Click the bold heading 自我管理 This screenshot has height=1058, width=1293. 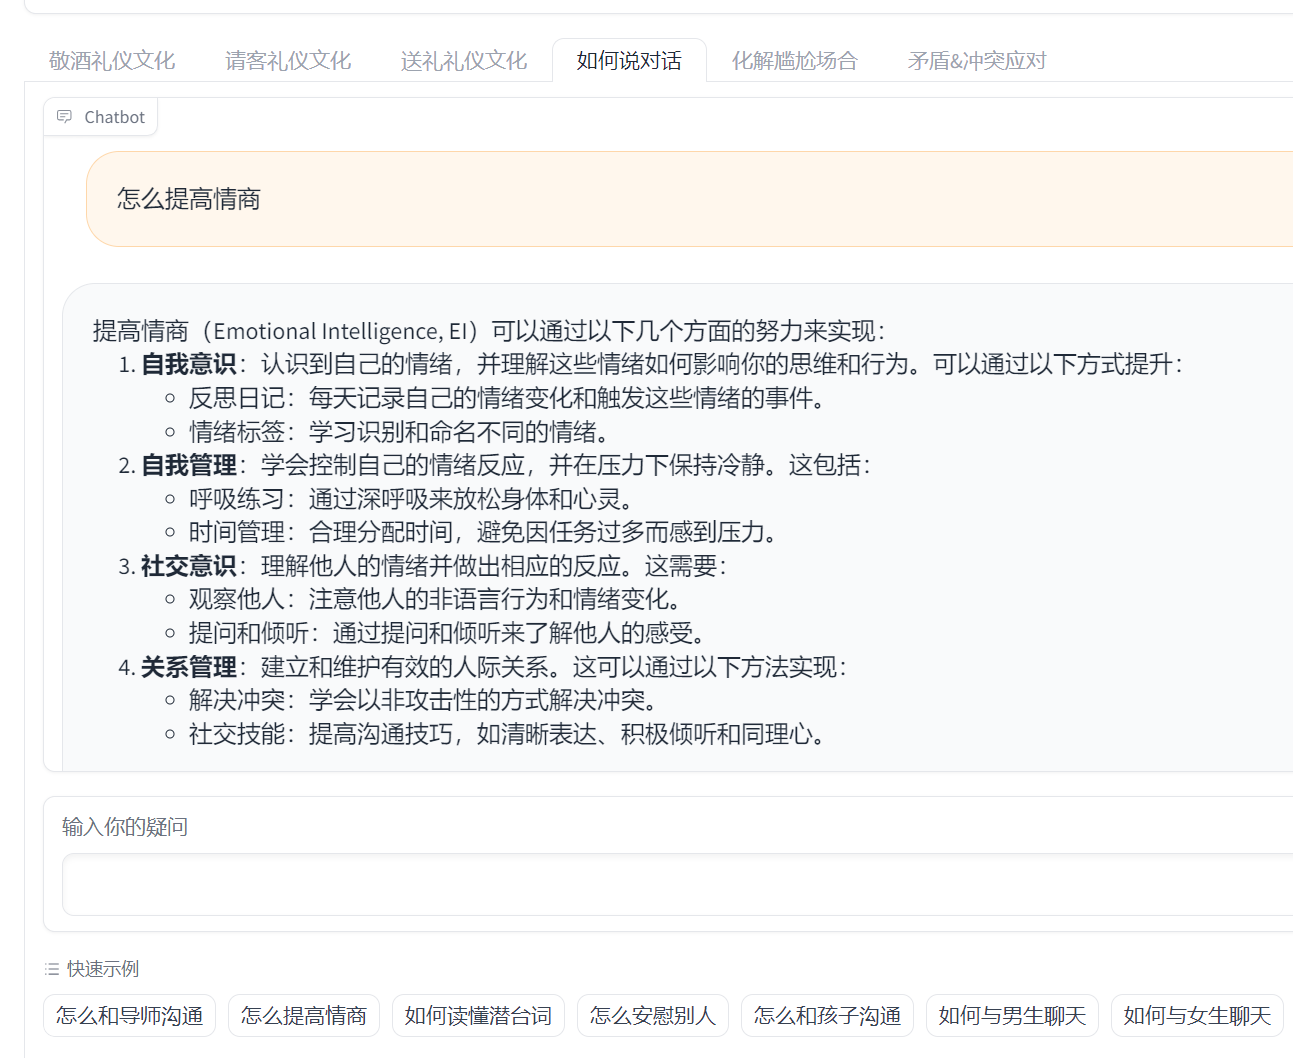tap(189, 465)
